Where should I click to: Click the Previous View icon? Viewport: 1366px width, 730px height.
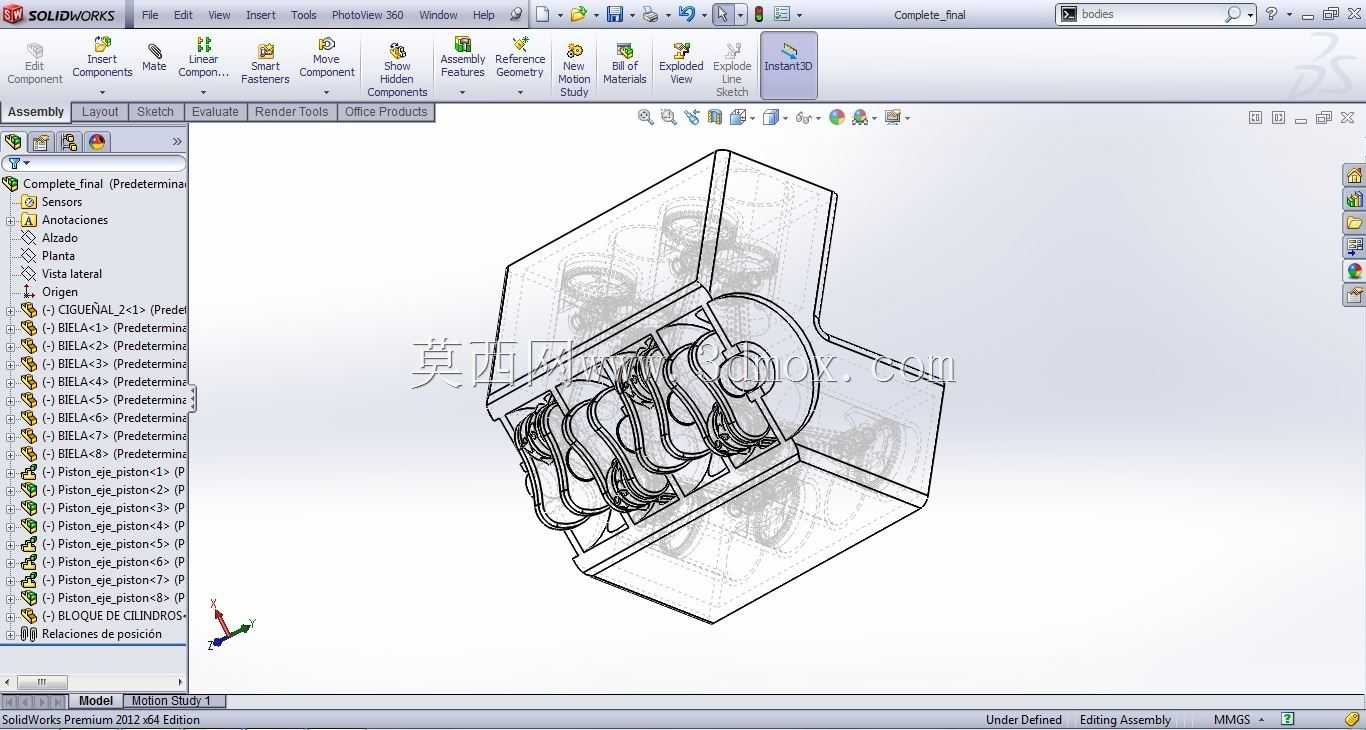692,117
